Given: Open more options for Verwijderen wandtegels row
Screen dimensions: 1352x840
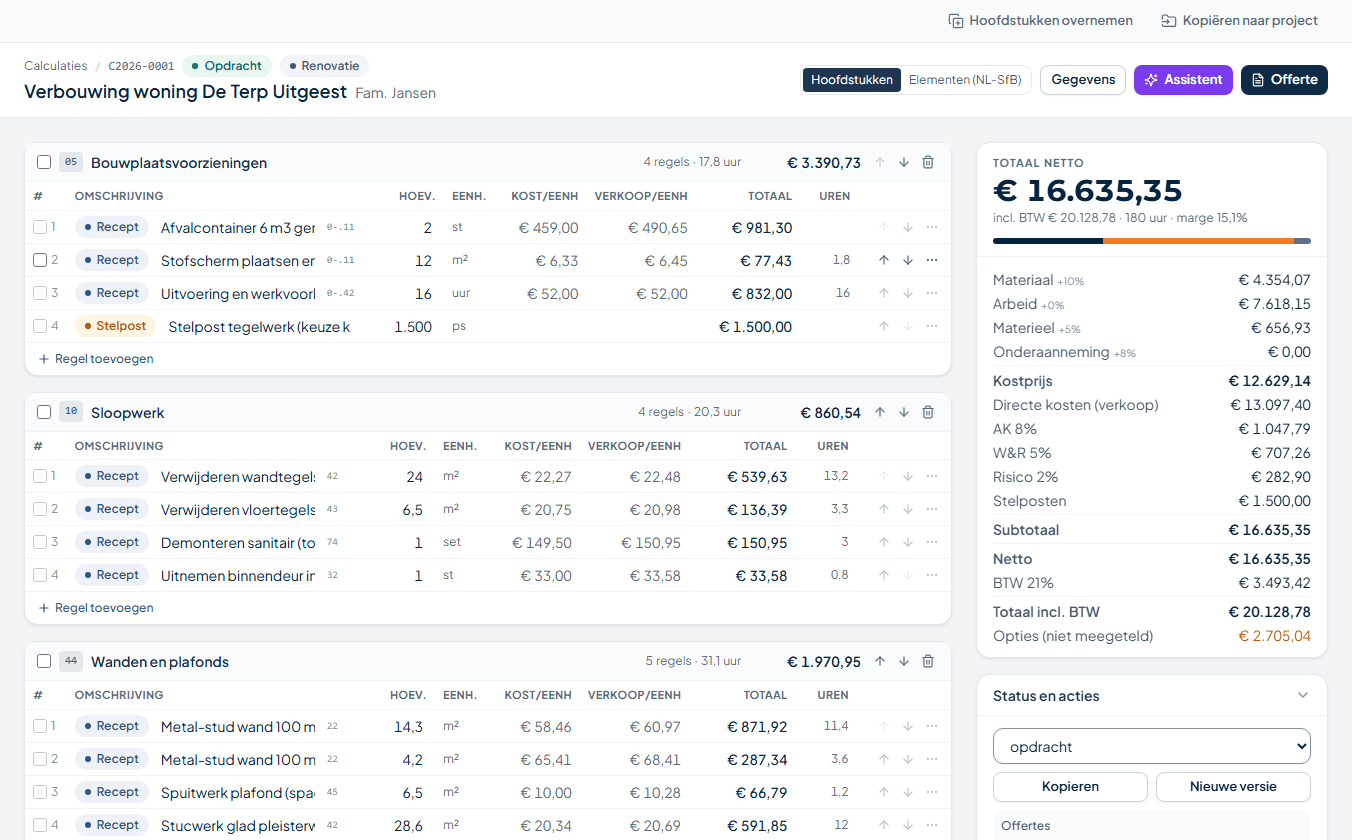Looking at the screenshot, I should 932,476.
